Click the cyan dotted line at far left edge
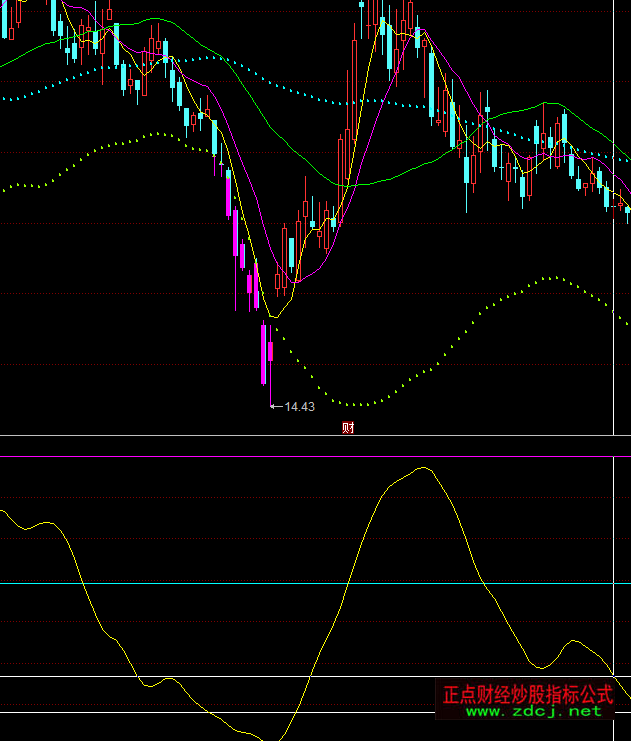The height and width of the screenshot is (741, 631). pos(5,99)
